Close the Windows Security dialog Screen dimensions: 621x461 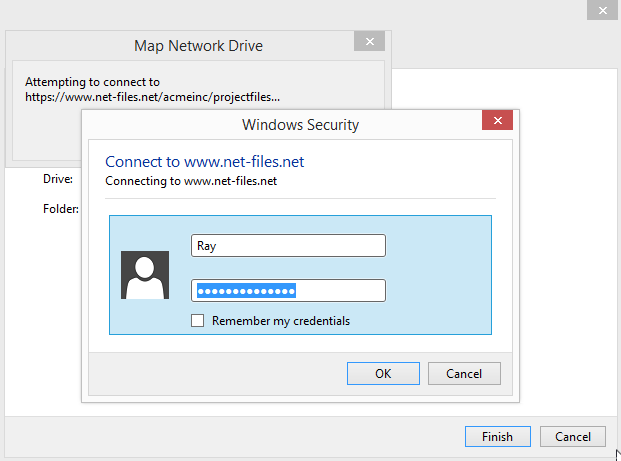pos(497,120)
